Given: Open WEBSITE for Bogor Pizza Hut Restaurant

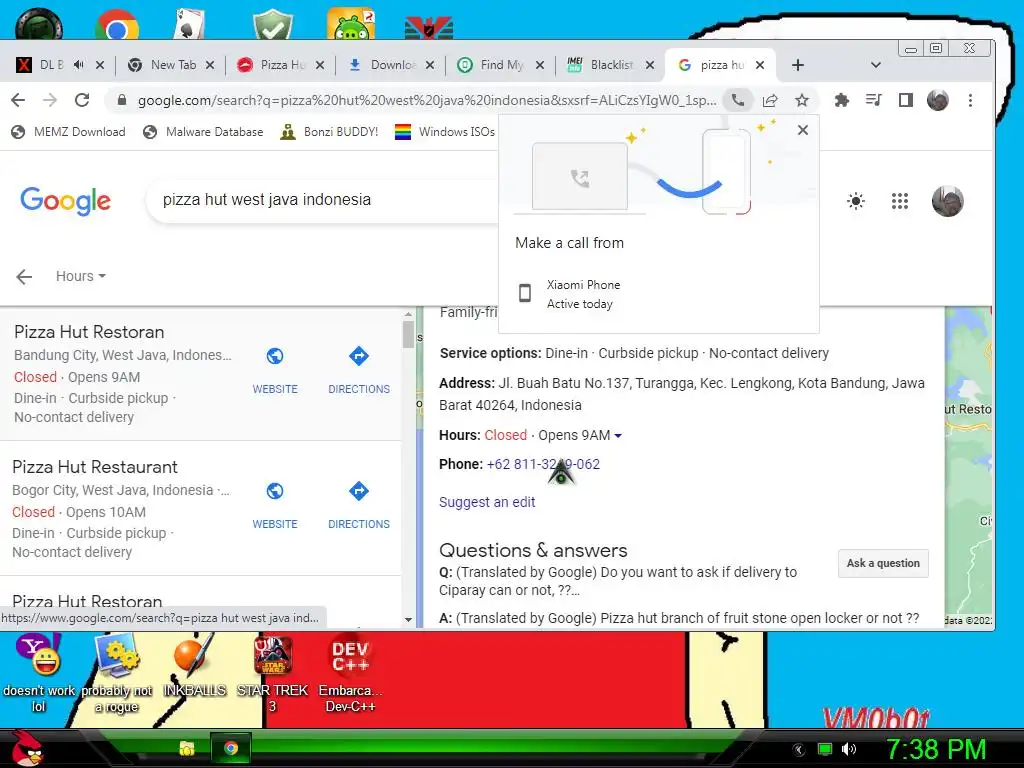Looking at the screenshot, I should point(275,505).
